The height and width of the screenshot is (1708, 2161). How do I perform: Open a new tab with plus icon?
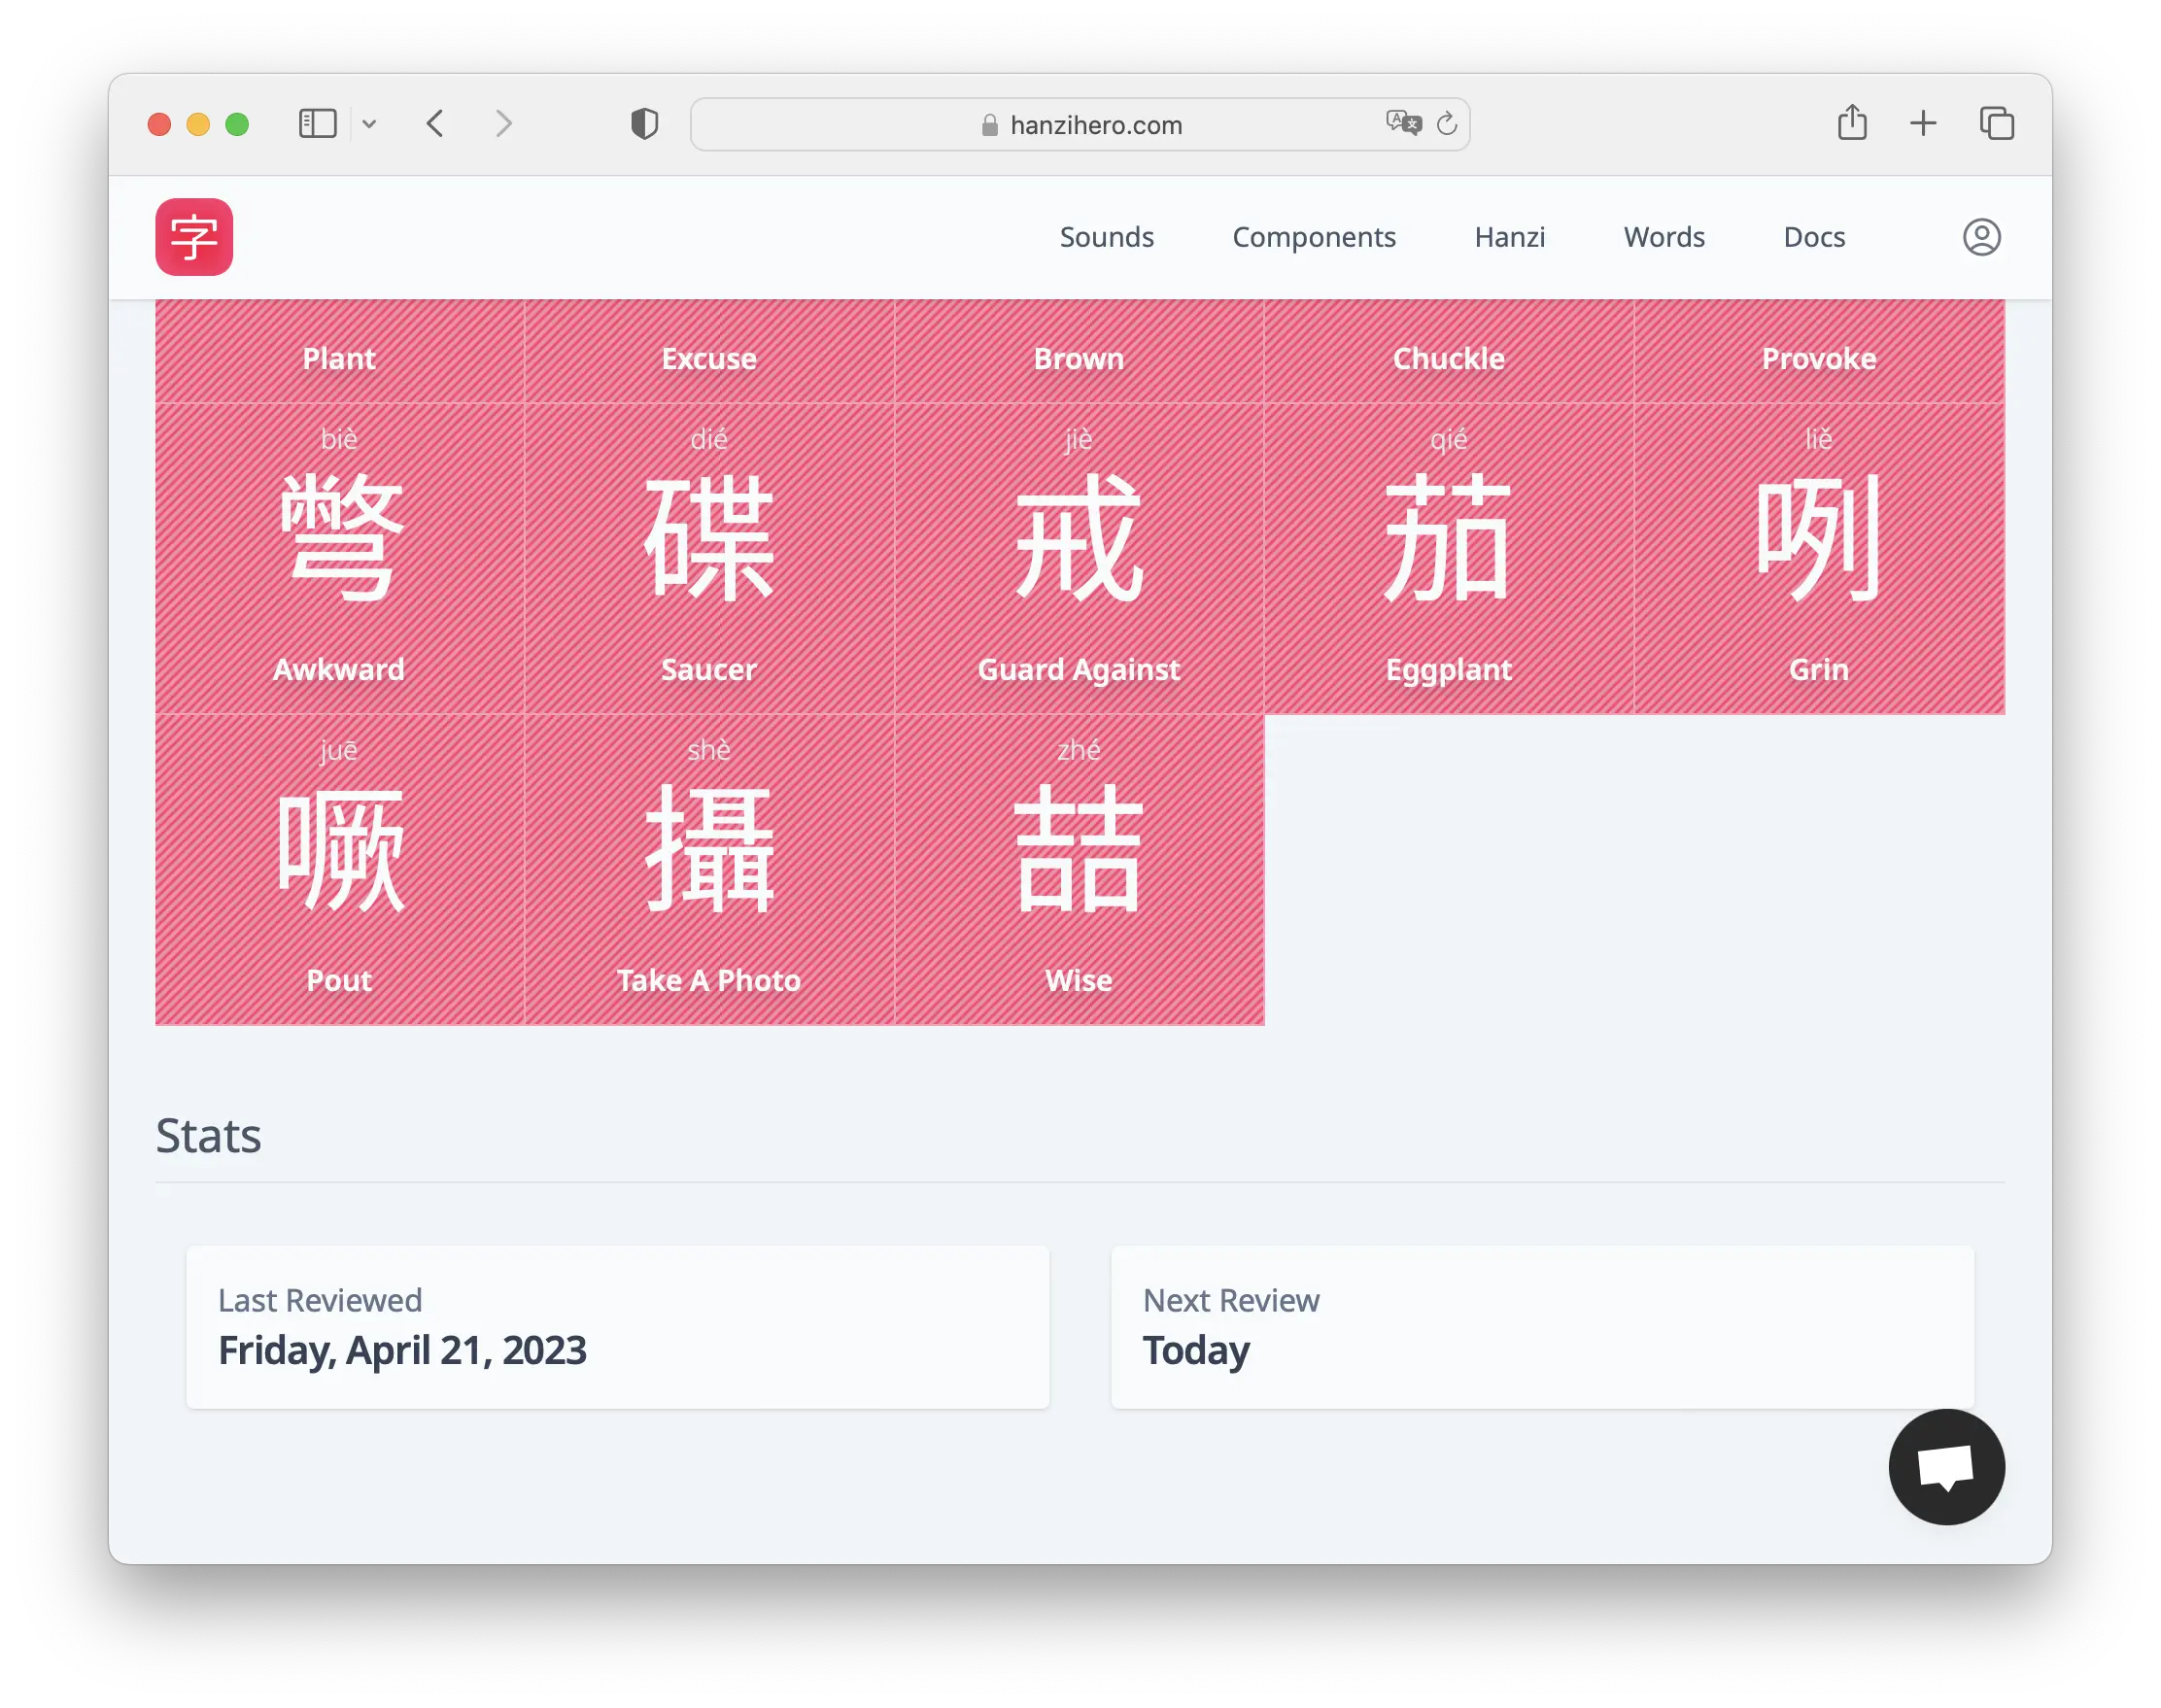(x=1923, y=124)
